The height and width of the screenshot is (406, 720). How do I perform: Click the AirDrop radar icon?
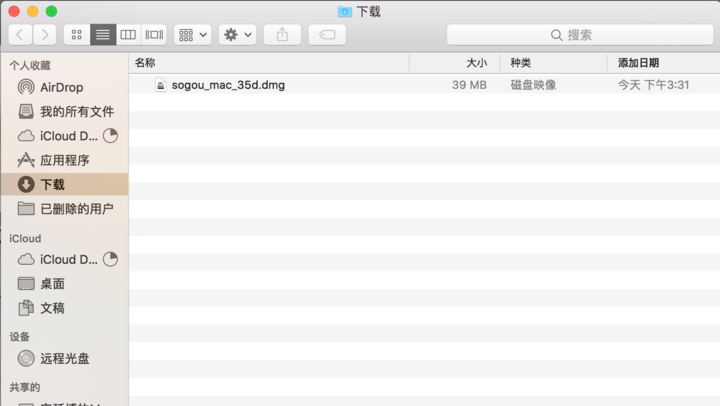pyautogui.click(x=26, y=87)
